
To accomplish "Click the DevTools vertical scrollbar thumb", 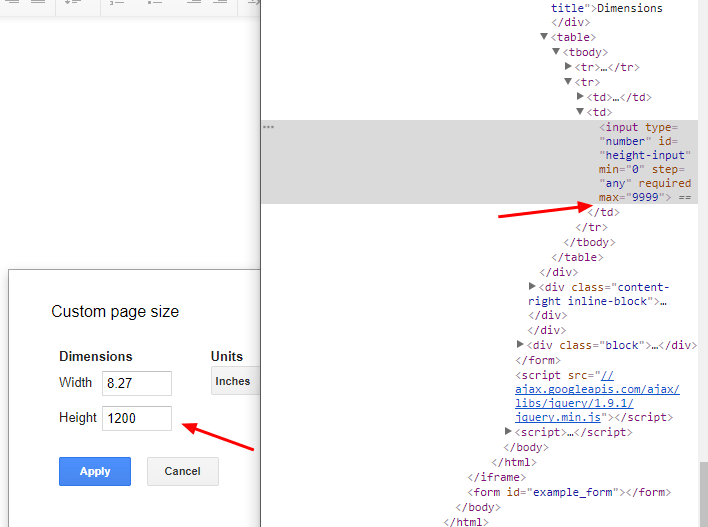I will tap(703, 494).
